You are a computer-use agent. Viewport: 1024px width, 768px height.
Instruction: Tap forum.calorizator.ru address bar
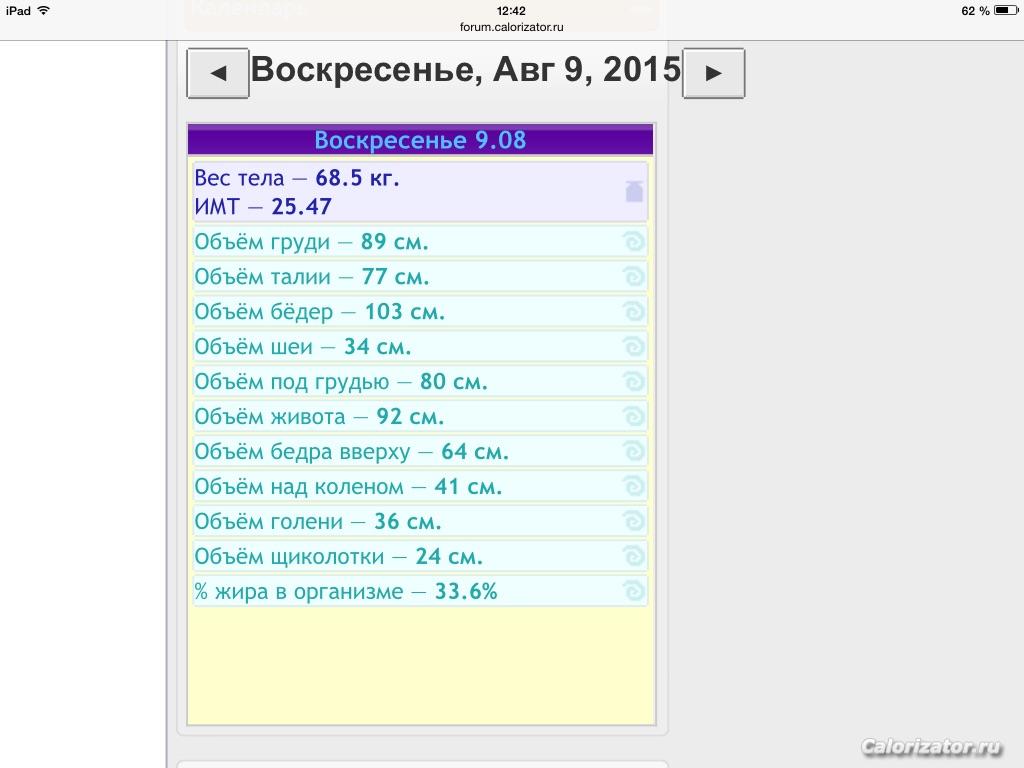511,27
